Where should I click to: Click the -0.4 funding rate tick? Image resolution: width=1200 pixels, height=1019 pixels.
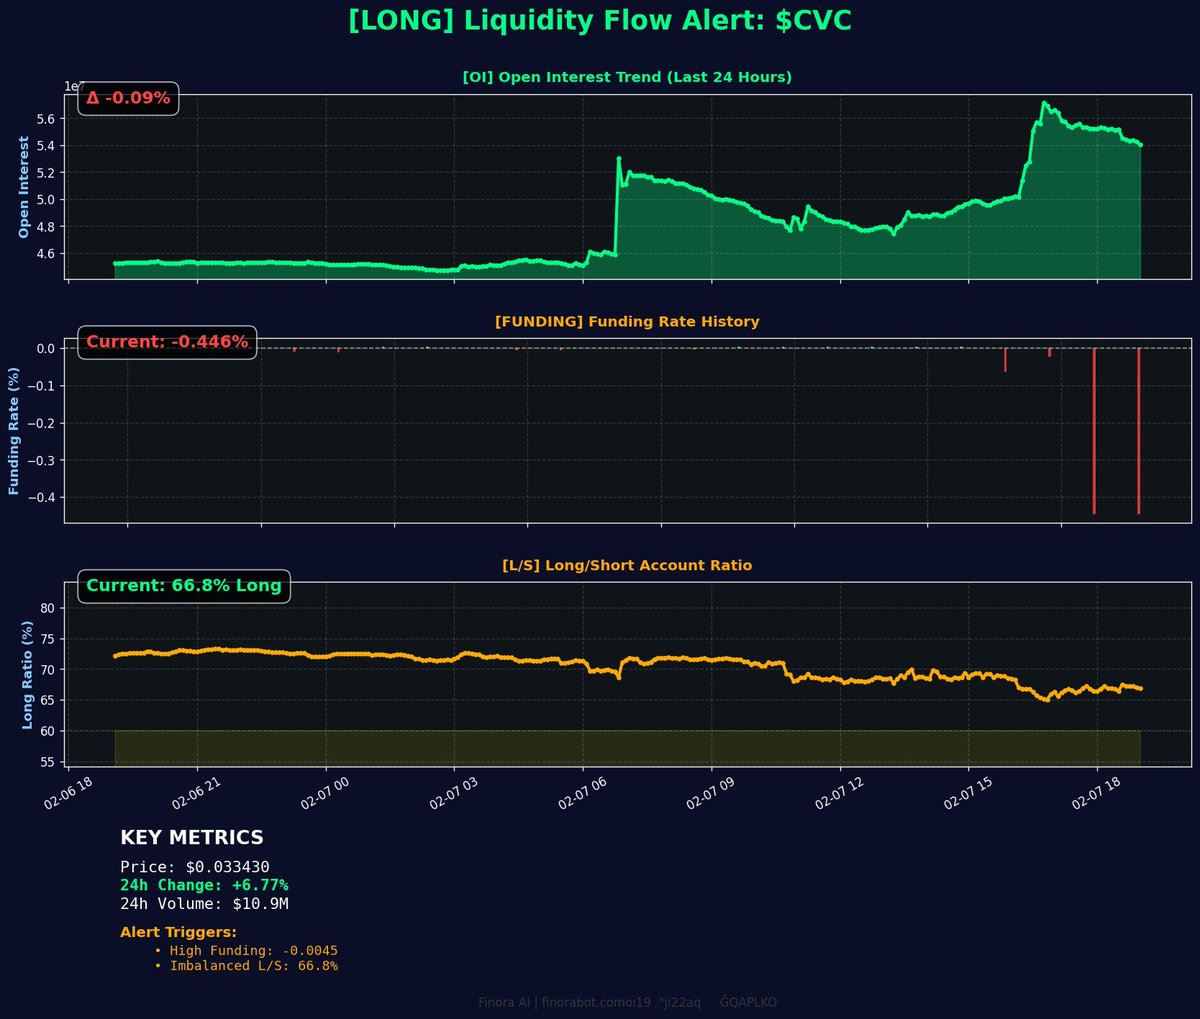tap(42, 498)
